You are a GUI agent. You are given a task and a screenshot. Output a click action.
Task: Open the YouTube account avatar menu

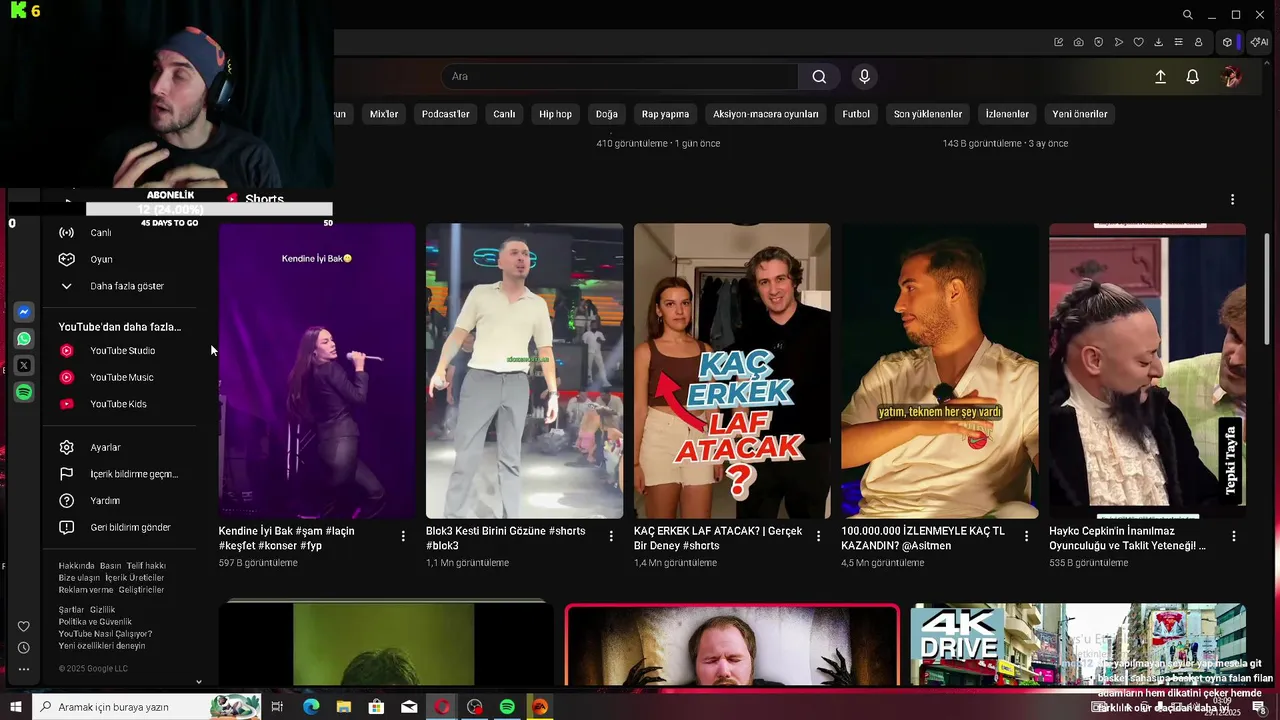1232,77
